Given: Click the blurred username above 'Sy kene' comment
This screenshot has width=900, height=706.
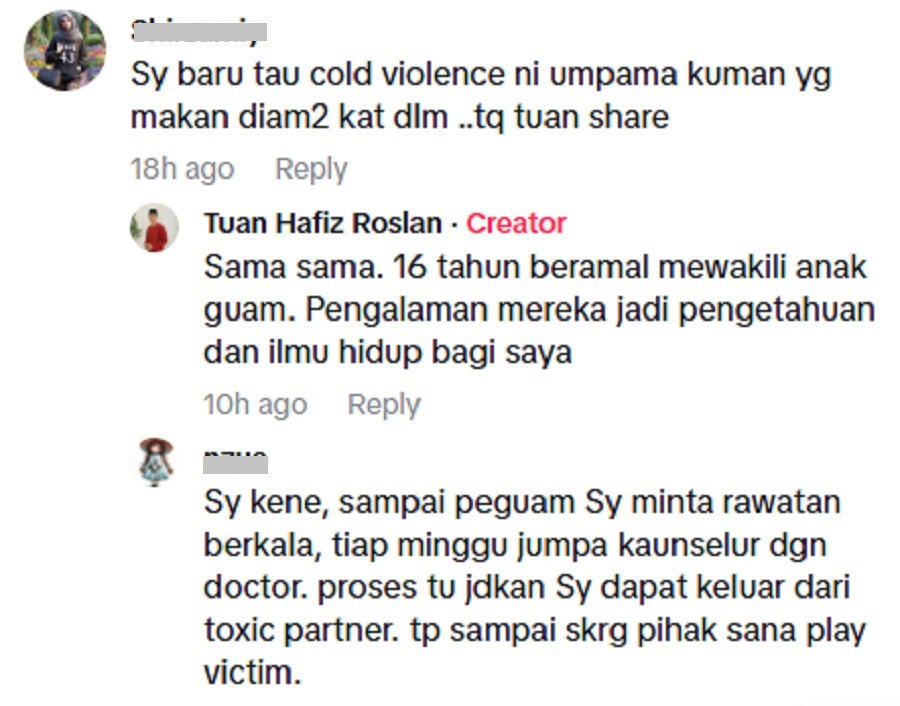Looking at the screenshot, I should pos(235,462).
